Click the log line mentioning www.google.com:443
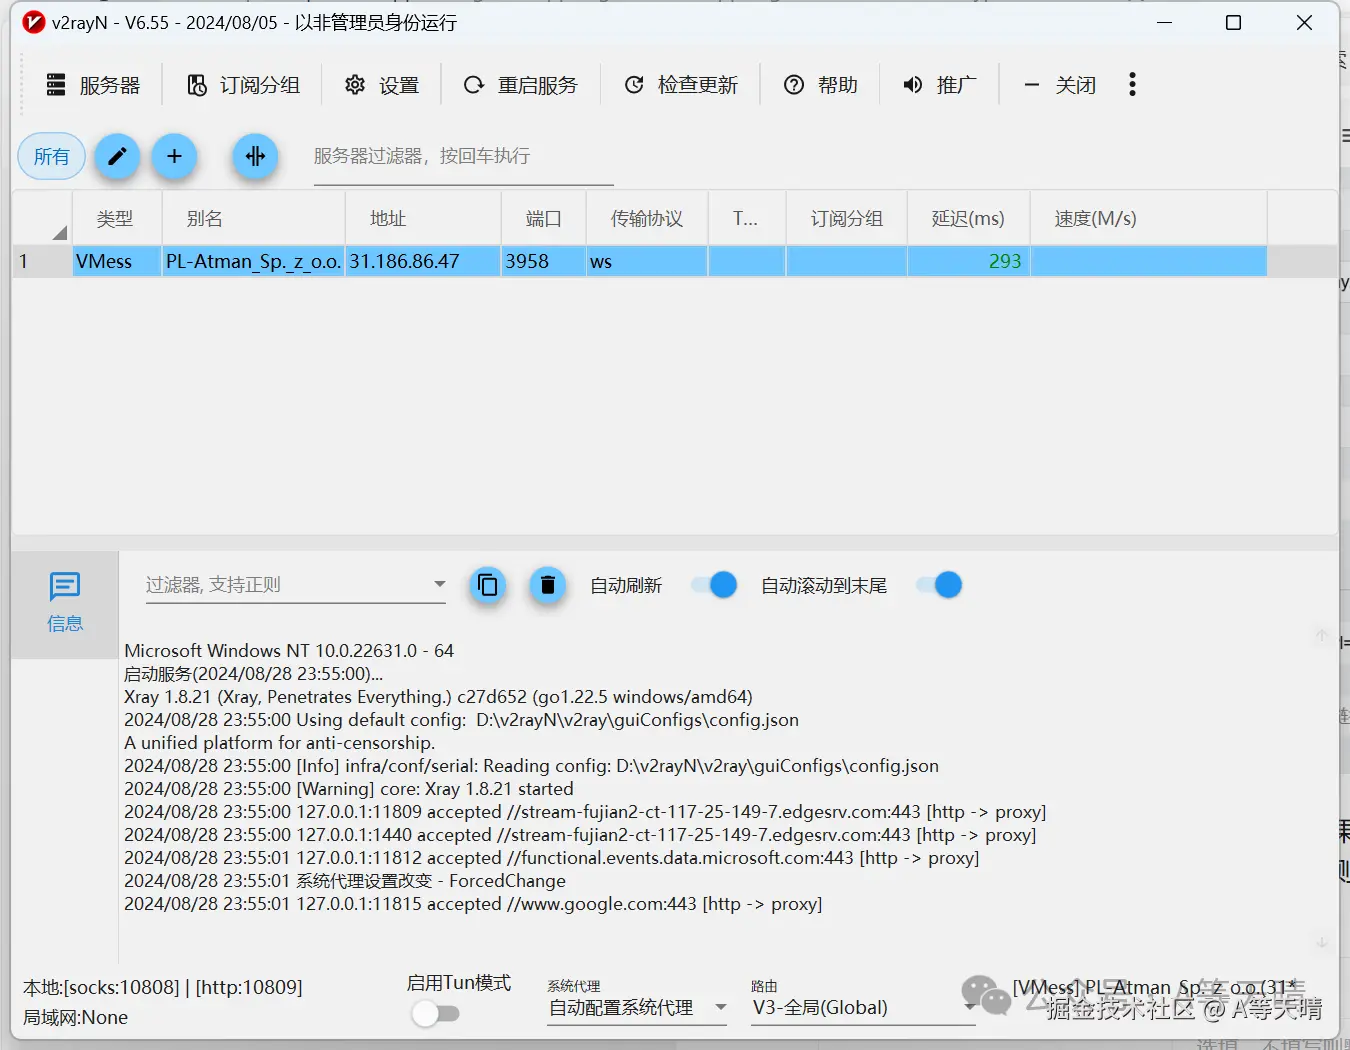The image size is (1350, 1050). pyautogui.click(x=473, y=904)
